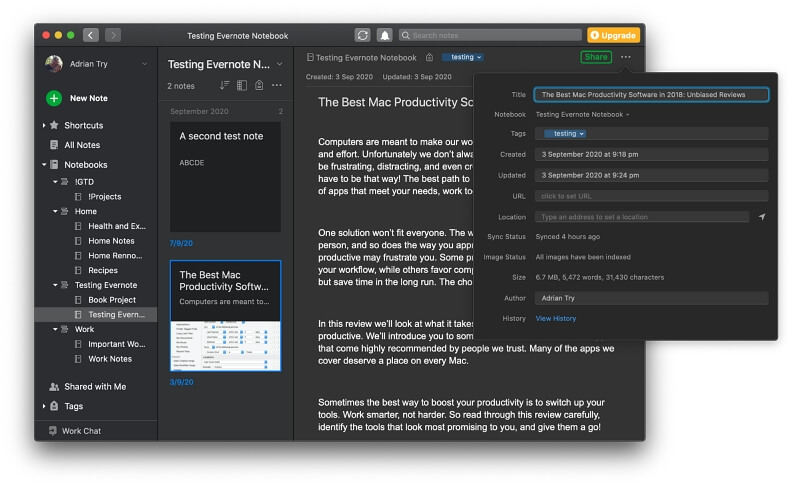Screen dimensions: 800x487
Task: Collapse the Work stack
Action: 55,329
